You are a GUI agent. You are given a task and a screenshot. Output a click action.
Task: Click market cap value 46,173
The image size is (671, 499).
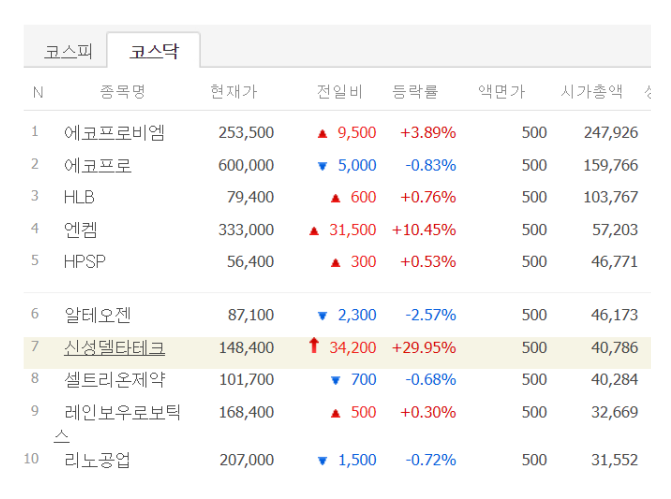(x=615, y=315)
